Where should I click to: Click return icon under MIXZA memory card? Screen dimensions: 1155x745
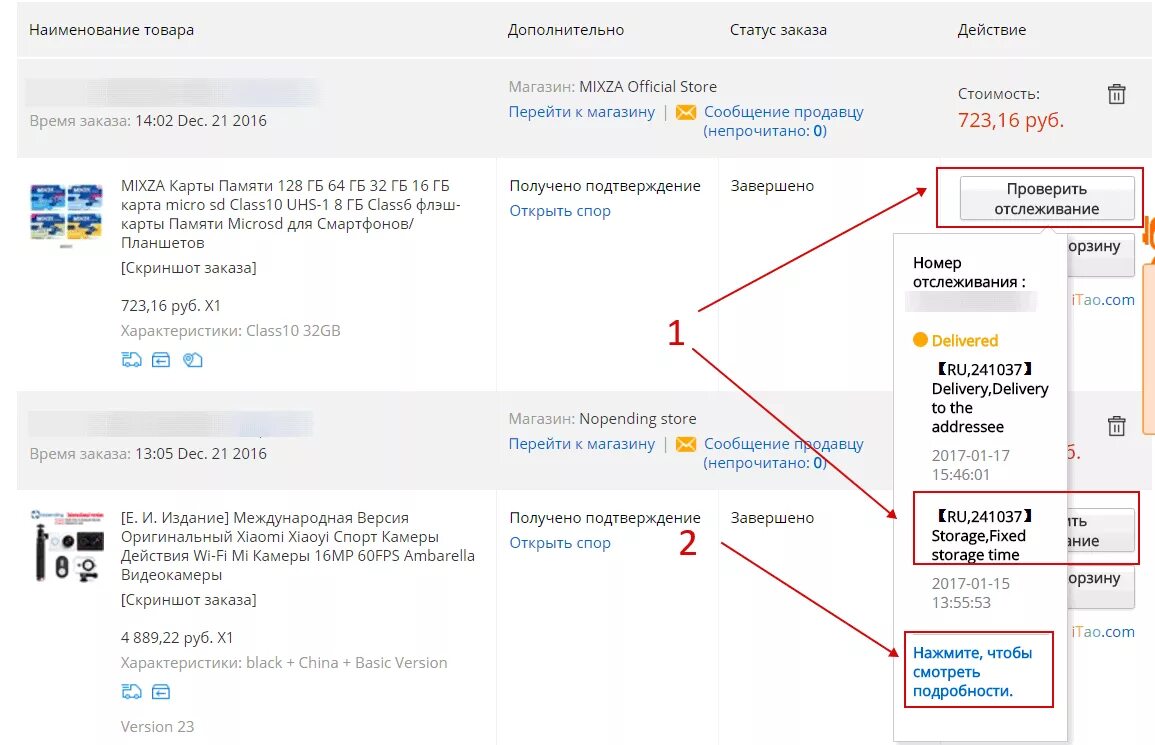pos(161,360)
